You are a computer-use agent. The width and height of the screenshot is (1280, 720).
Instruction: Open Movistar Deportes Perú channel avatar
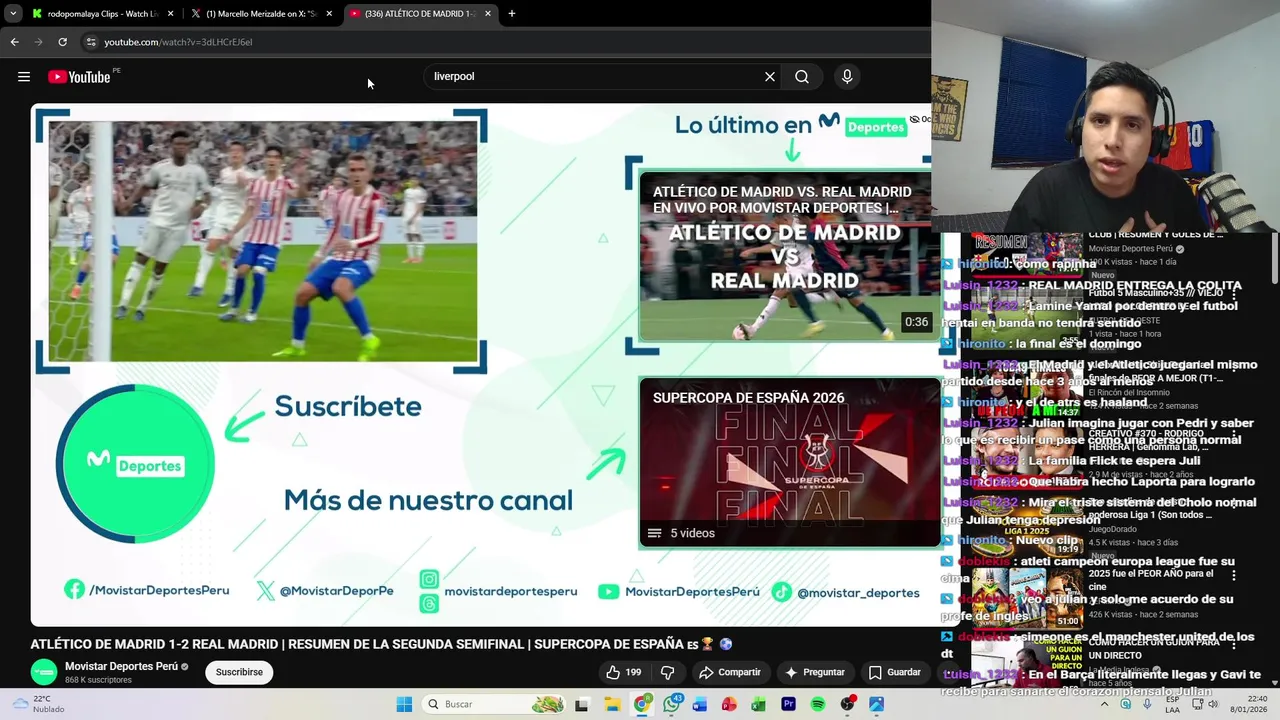click(44, 672)
